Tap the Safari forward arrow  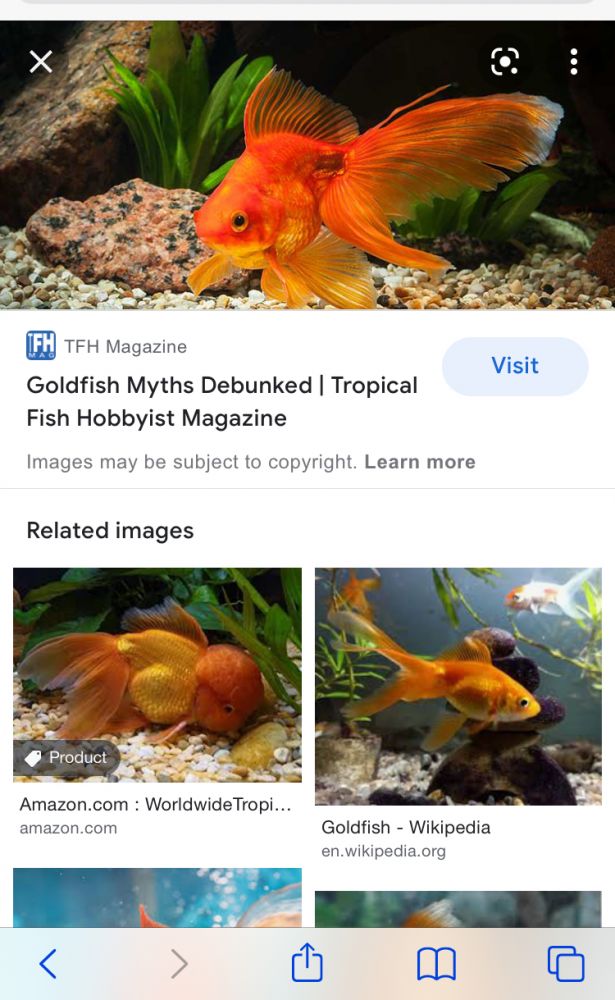click(x=179, y=963)
